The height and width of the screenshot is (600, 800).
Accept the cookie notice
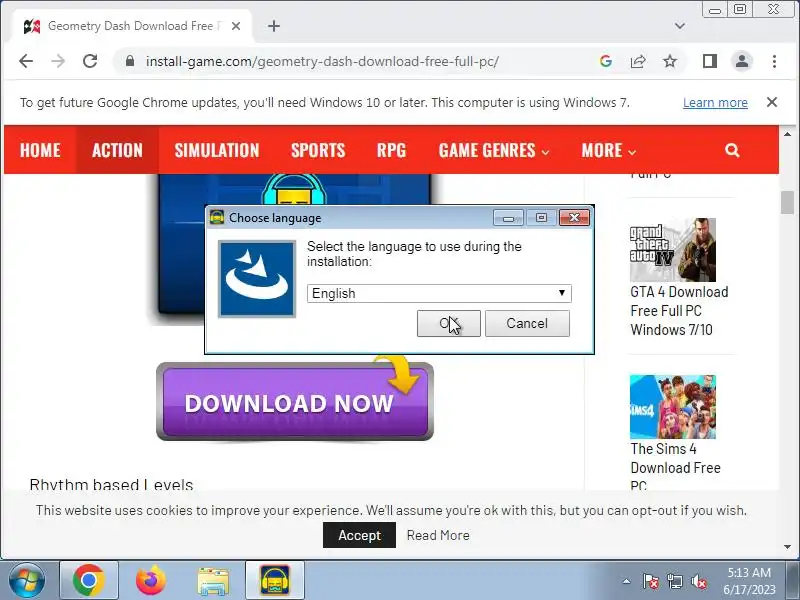[x=359, y=535]
